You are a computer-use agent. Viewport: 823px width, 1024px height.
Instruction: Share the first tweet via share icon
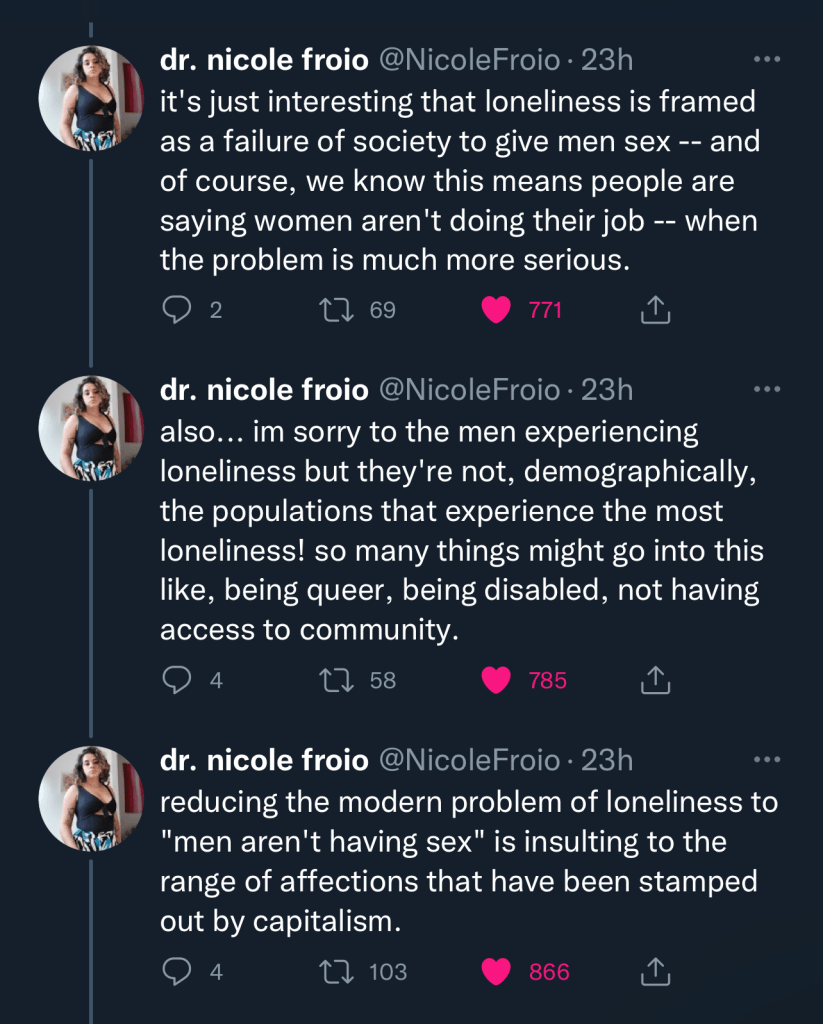coord(654,310)
